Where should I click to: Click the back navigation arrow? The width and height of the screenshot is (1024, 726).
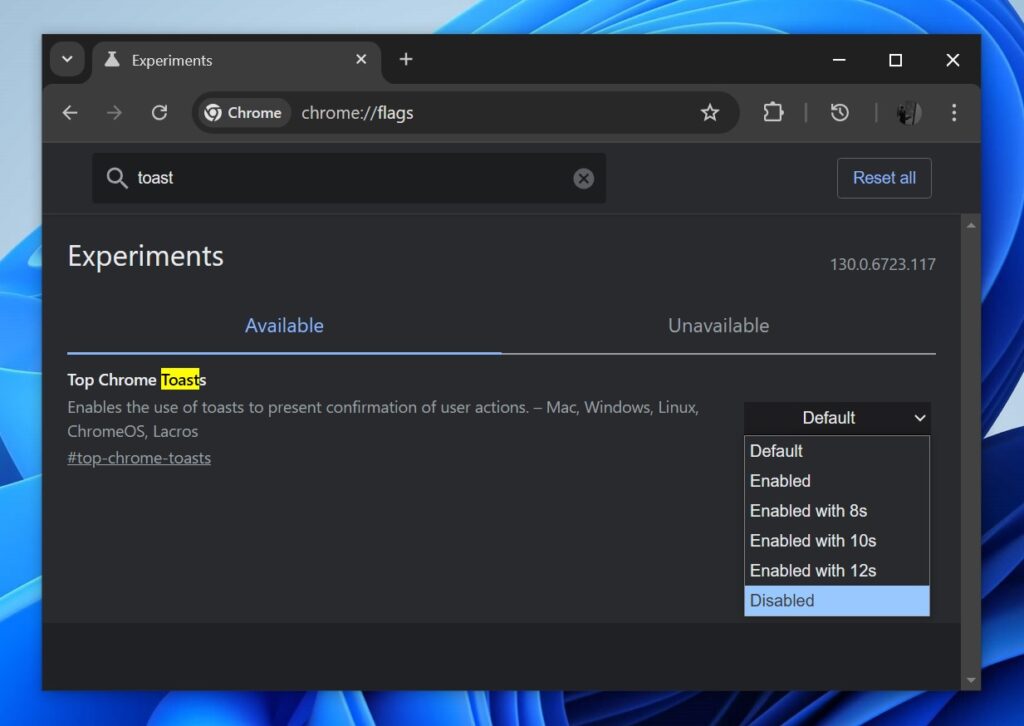tap(69, 112)
